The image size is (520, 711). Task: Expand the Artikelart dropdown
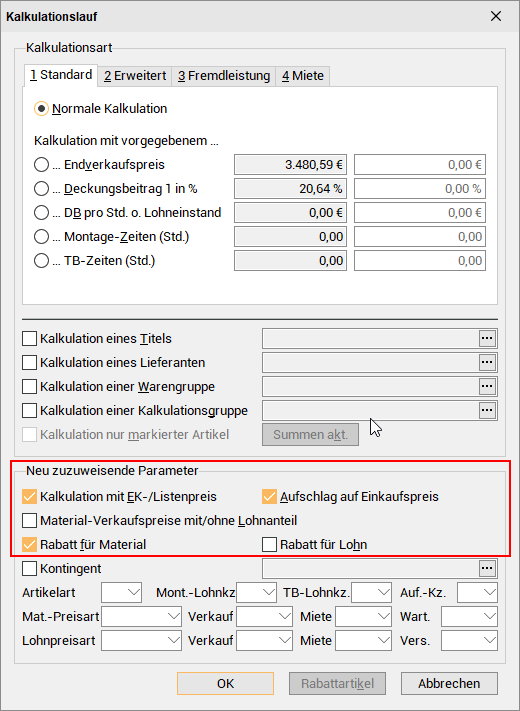[x=121, y=593]
